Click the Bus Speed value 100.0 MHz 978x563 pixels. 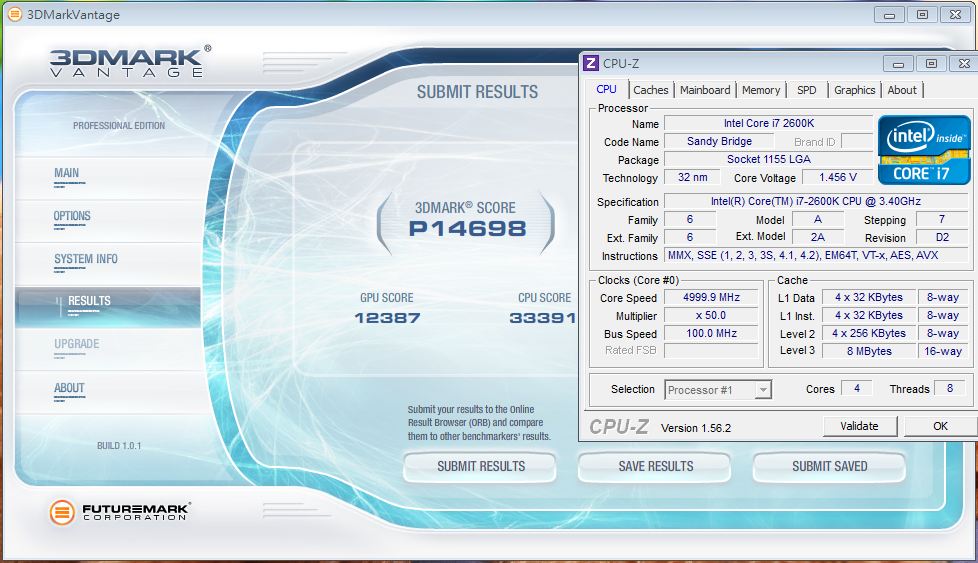pos(711,334)
